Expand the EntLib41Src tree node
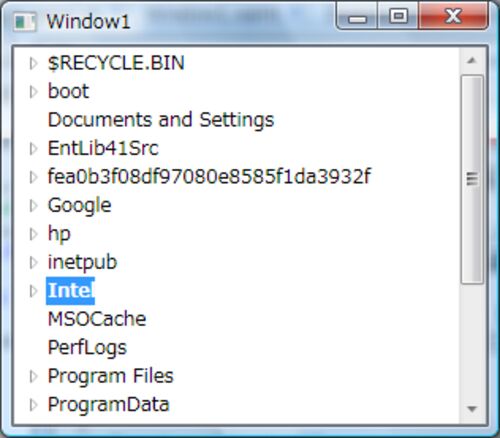This screenshot has width=500, height=438. click(x=33, y=149)
